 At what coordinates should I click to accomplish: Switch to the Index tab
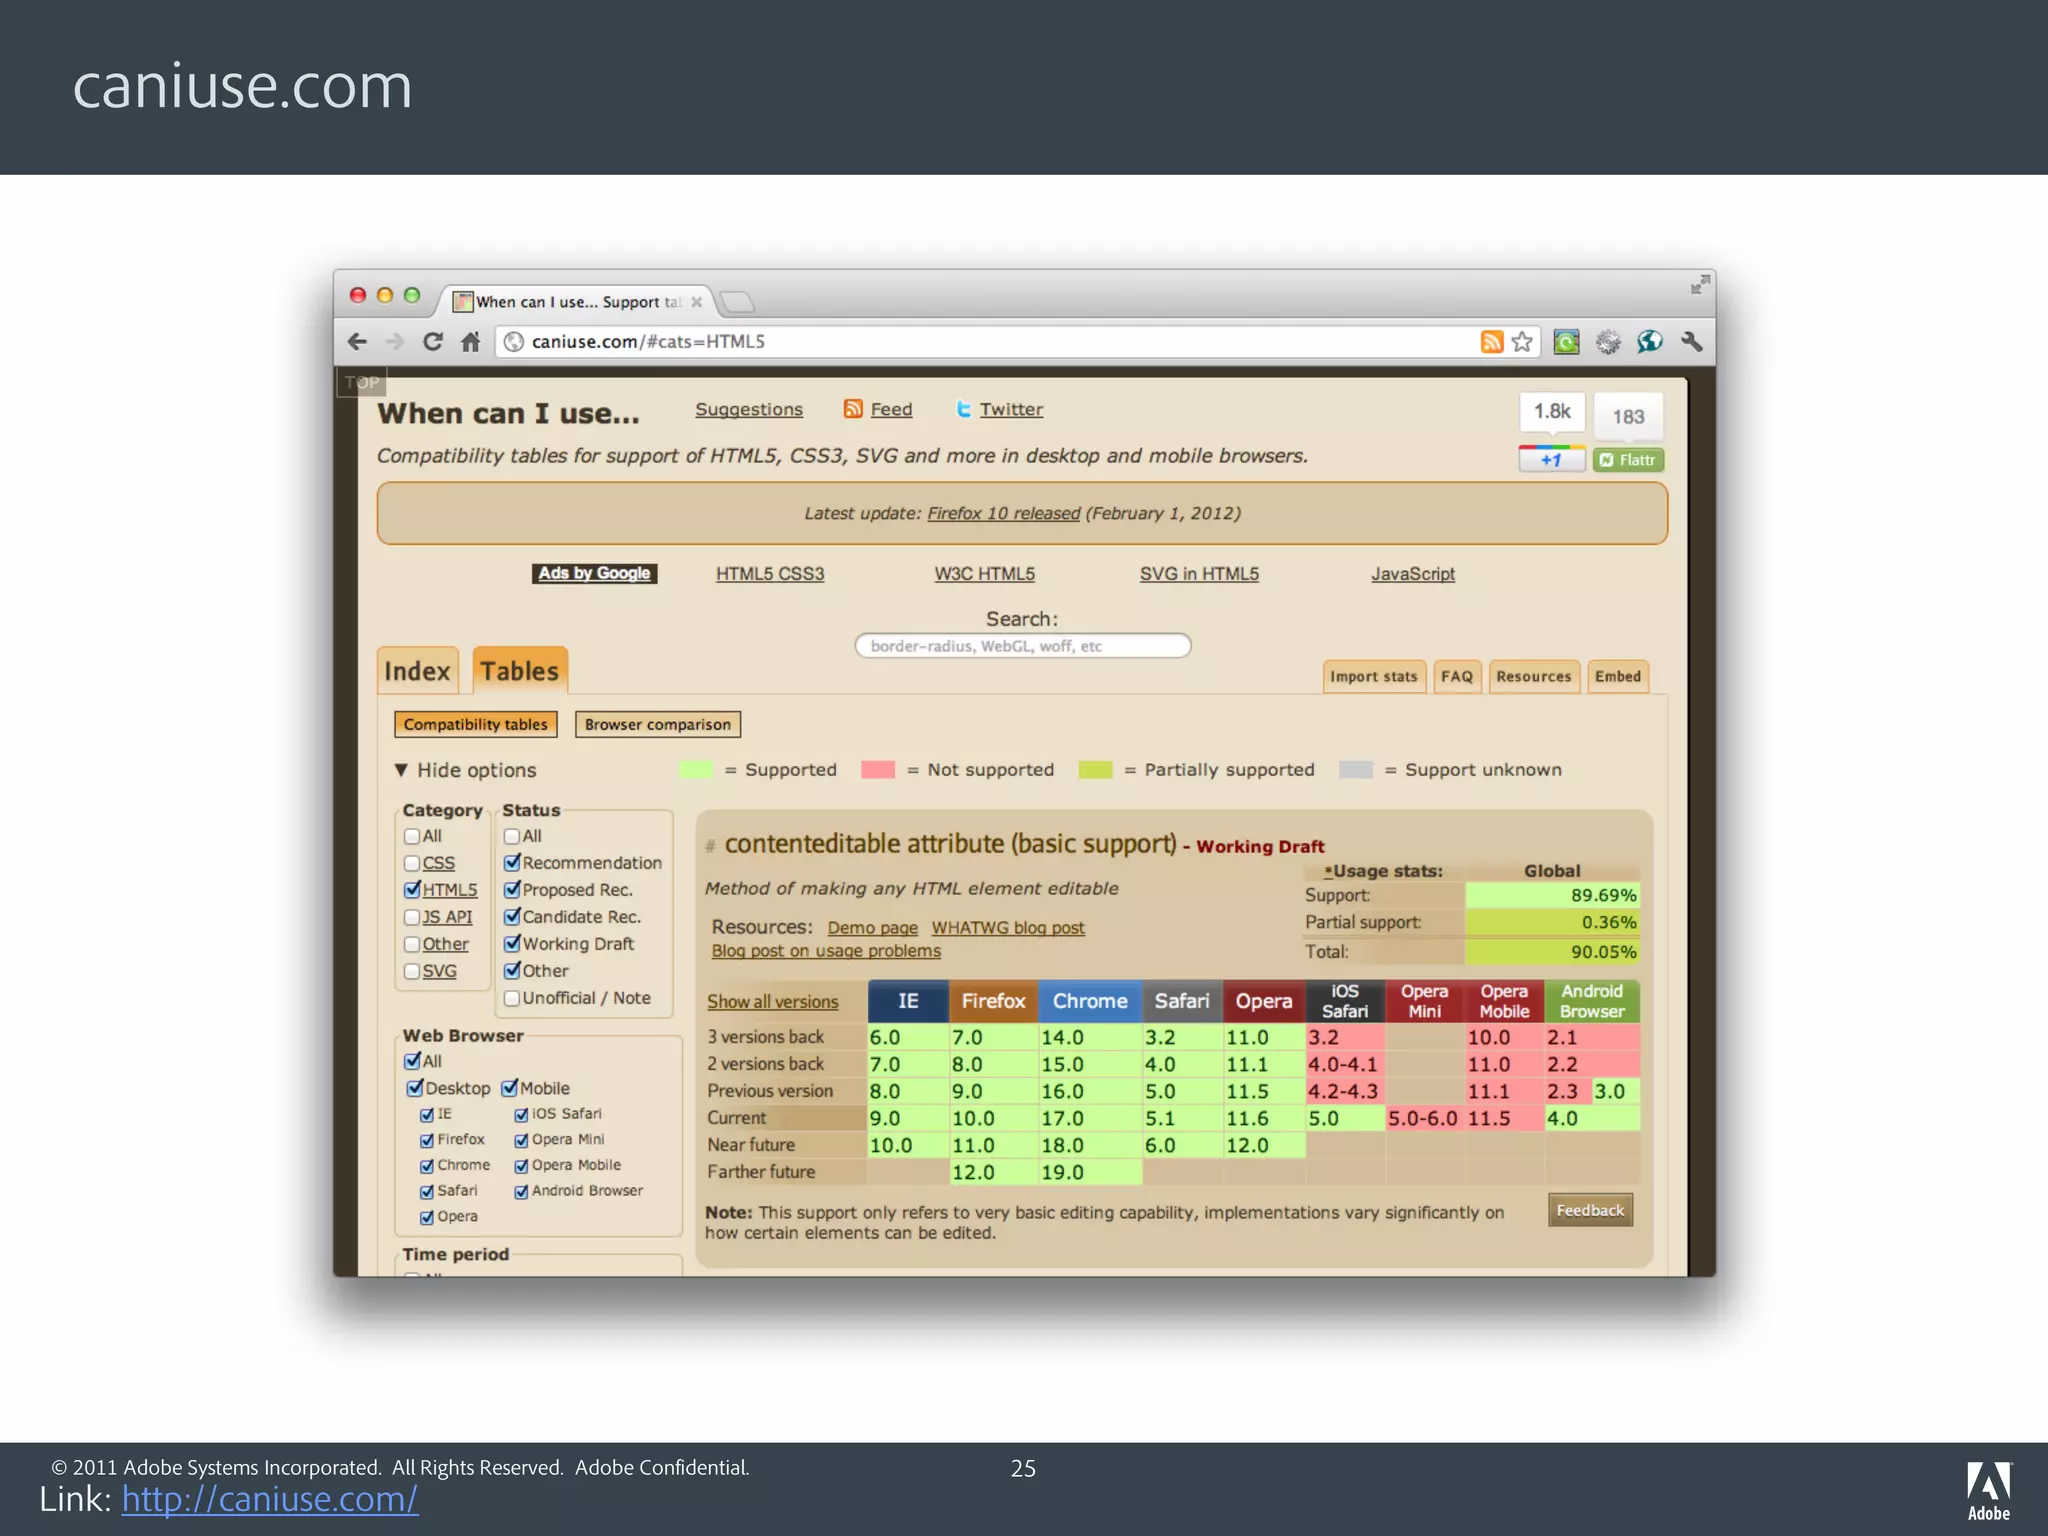(418, 671)
